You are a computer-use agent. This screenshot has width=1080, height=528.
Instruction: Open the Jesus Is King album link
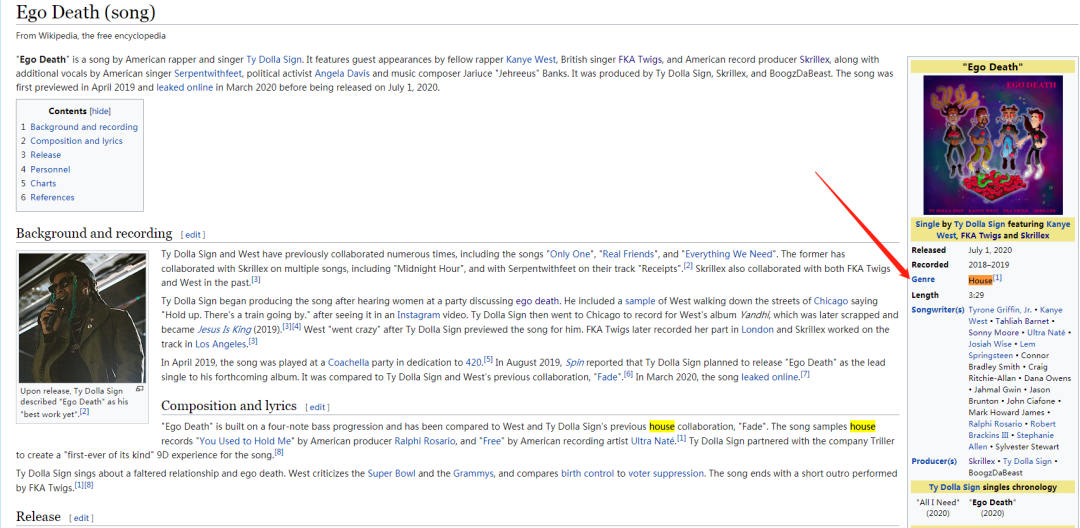click(x=224, y=329)
